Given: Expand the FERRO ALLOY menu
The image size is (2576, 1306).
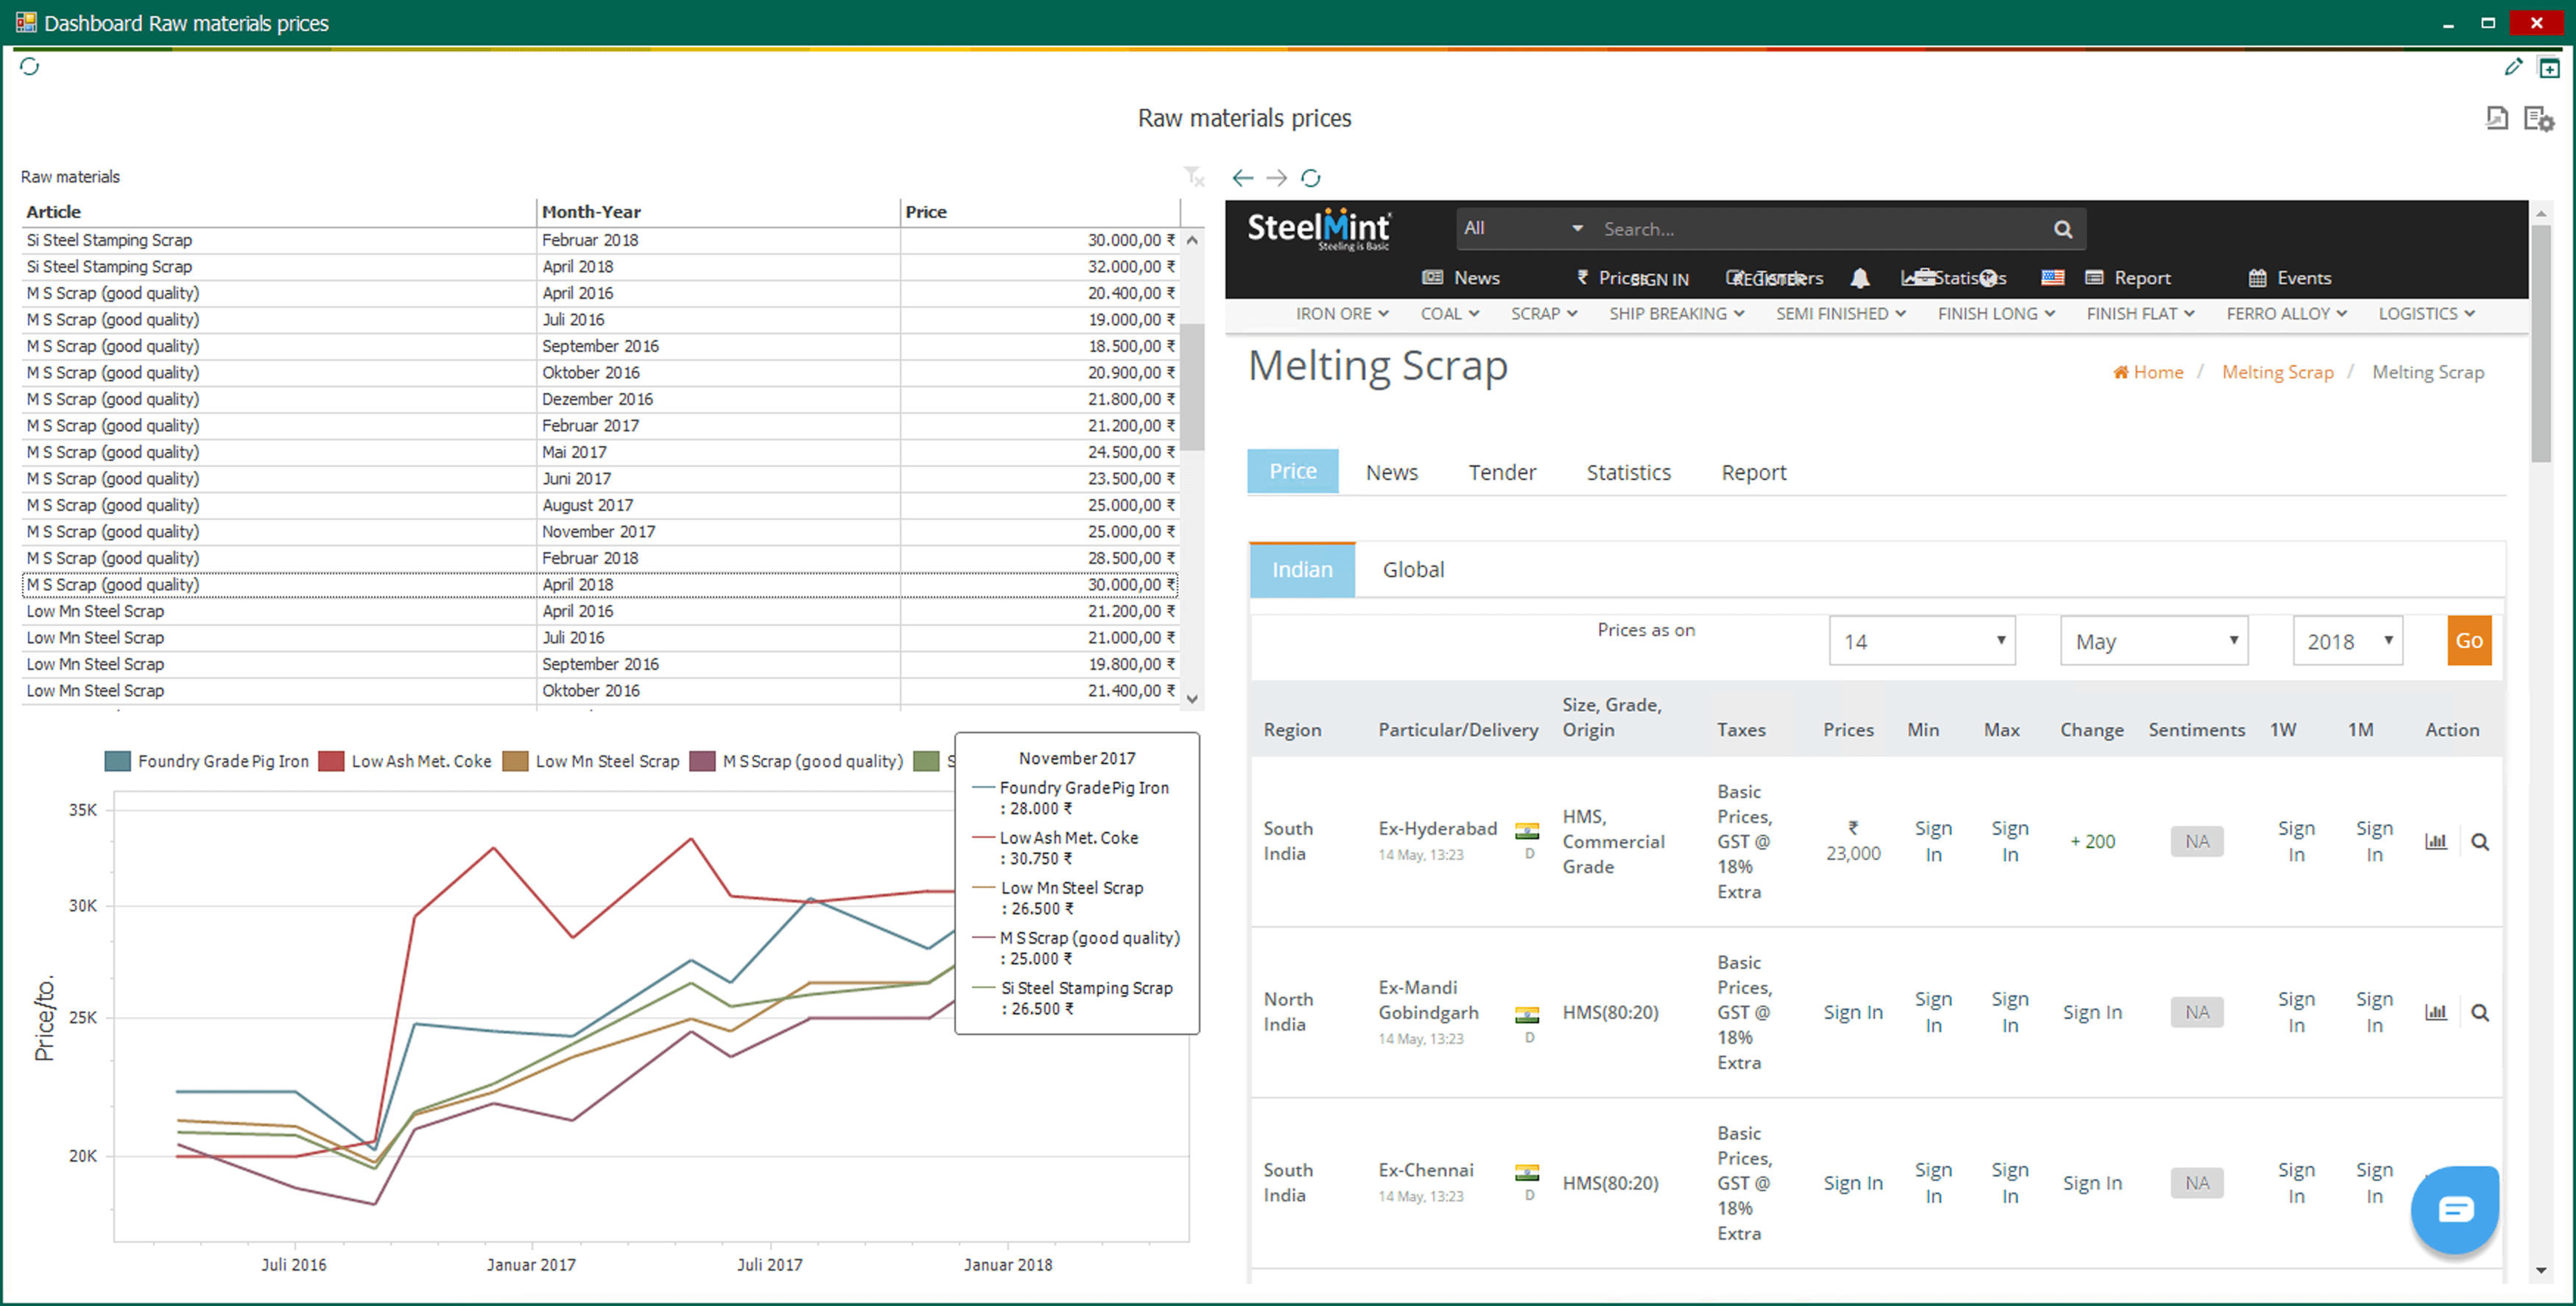Looking at the screenshot, I should [x=2286, y=313].
